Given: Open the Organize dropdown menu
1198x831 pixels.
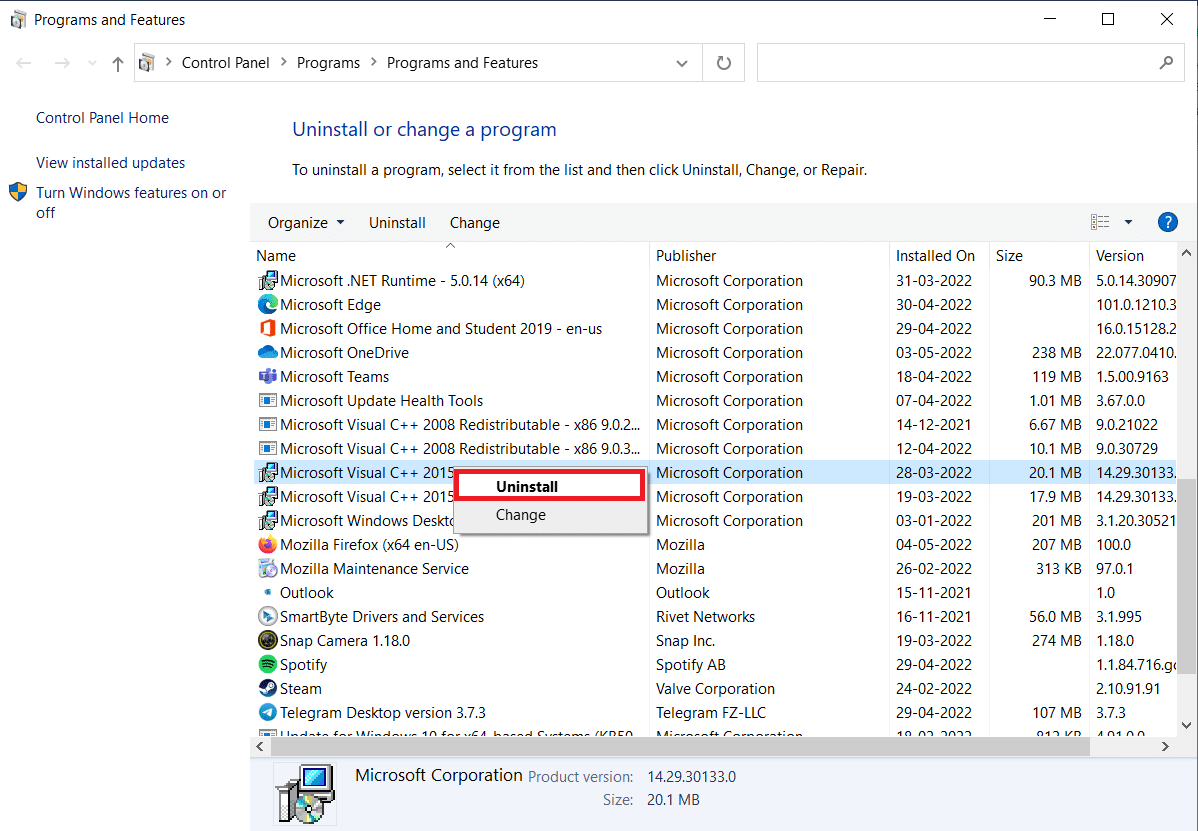Looking at the screenshot, I should point(306,223).
